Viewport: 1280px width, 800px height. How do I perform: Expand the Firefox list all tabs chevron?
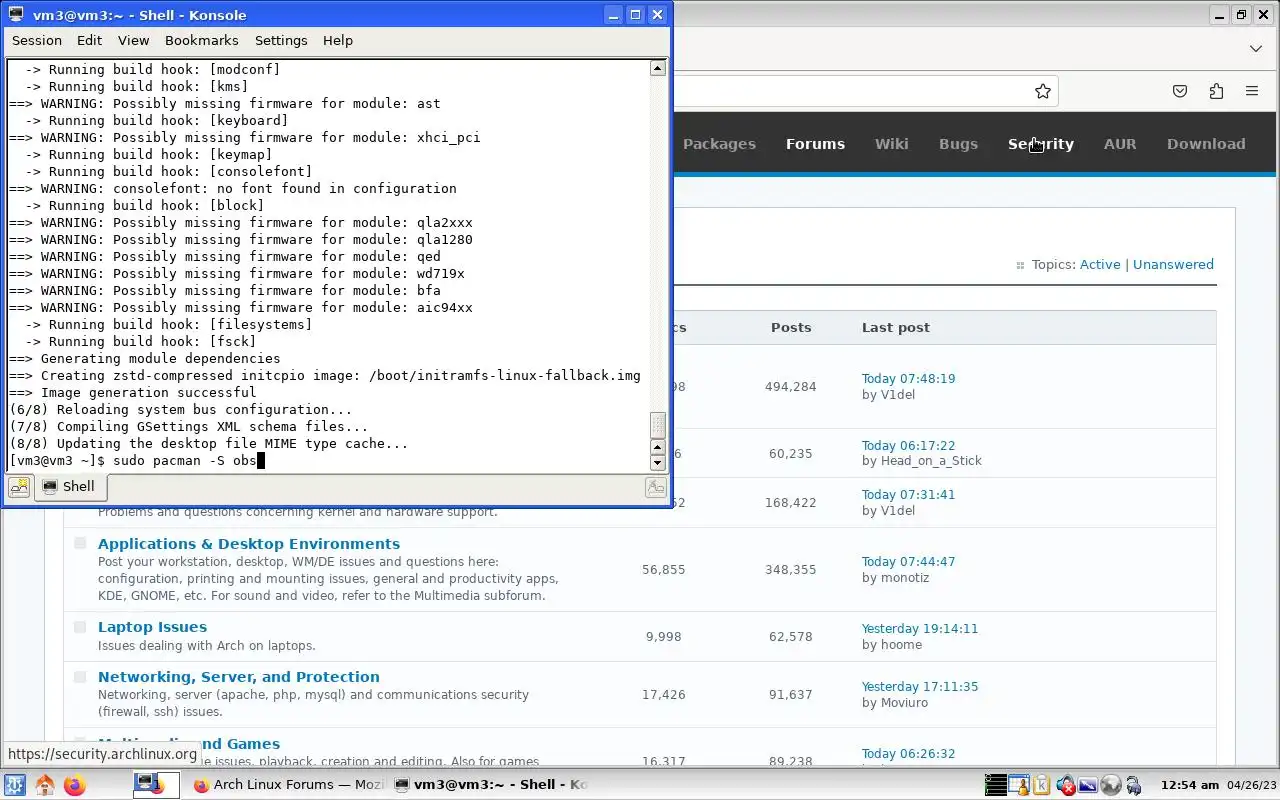pos(1256,48)
